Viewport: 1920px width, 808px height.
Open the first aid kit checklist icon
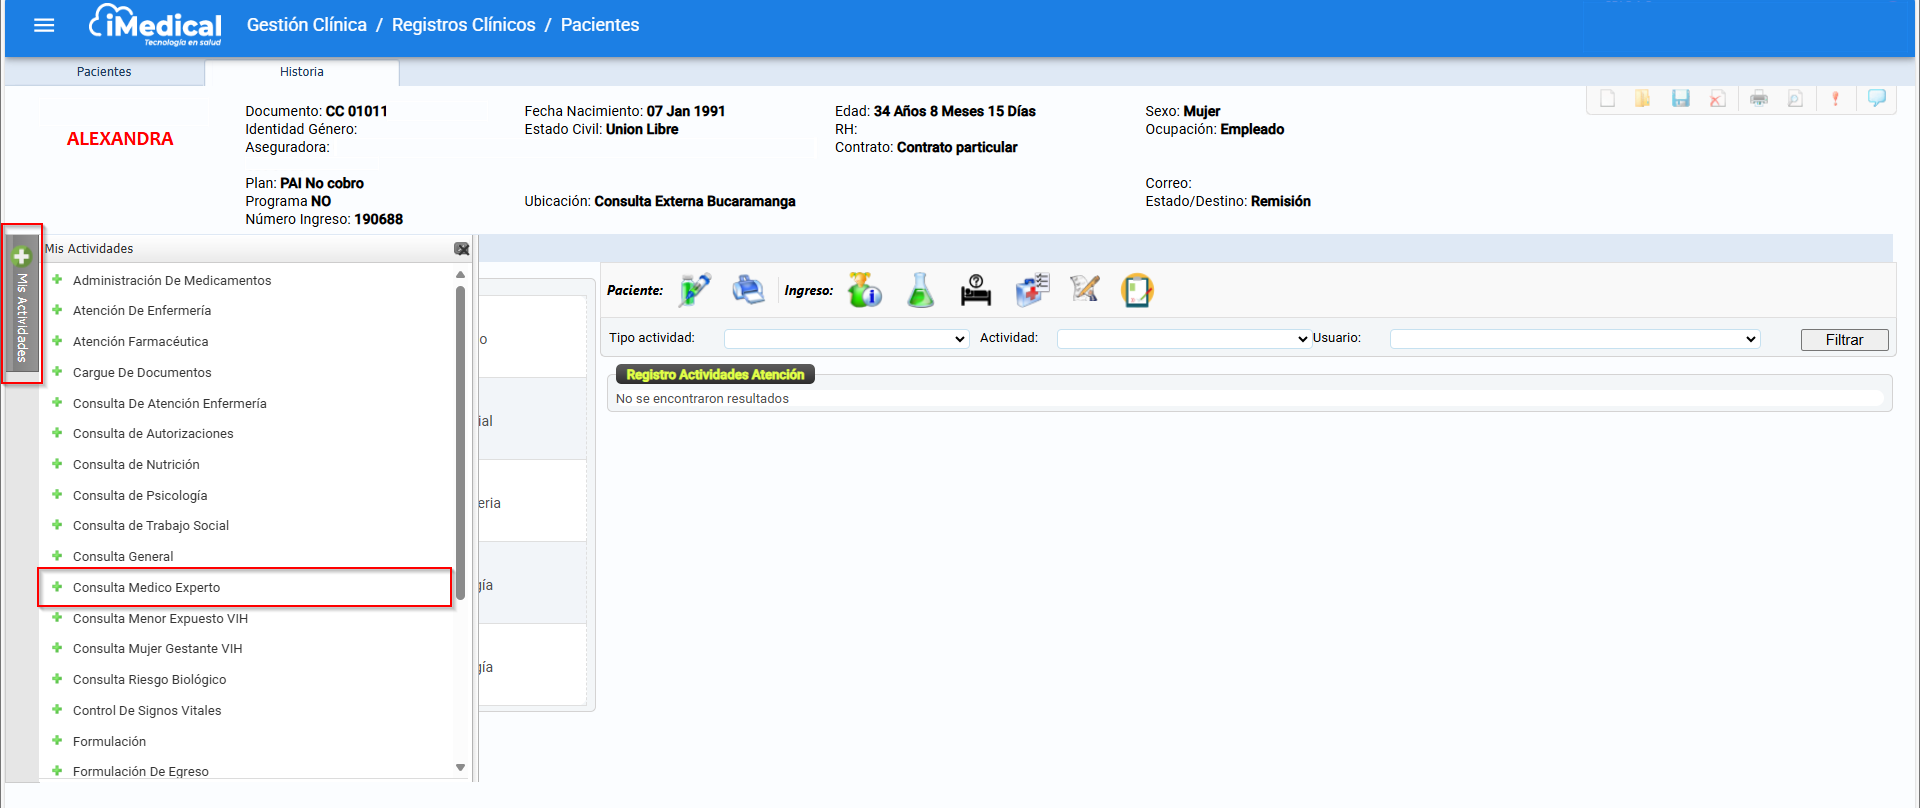tap(1031, 290)
